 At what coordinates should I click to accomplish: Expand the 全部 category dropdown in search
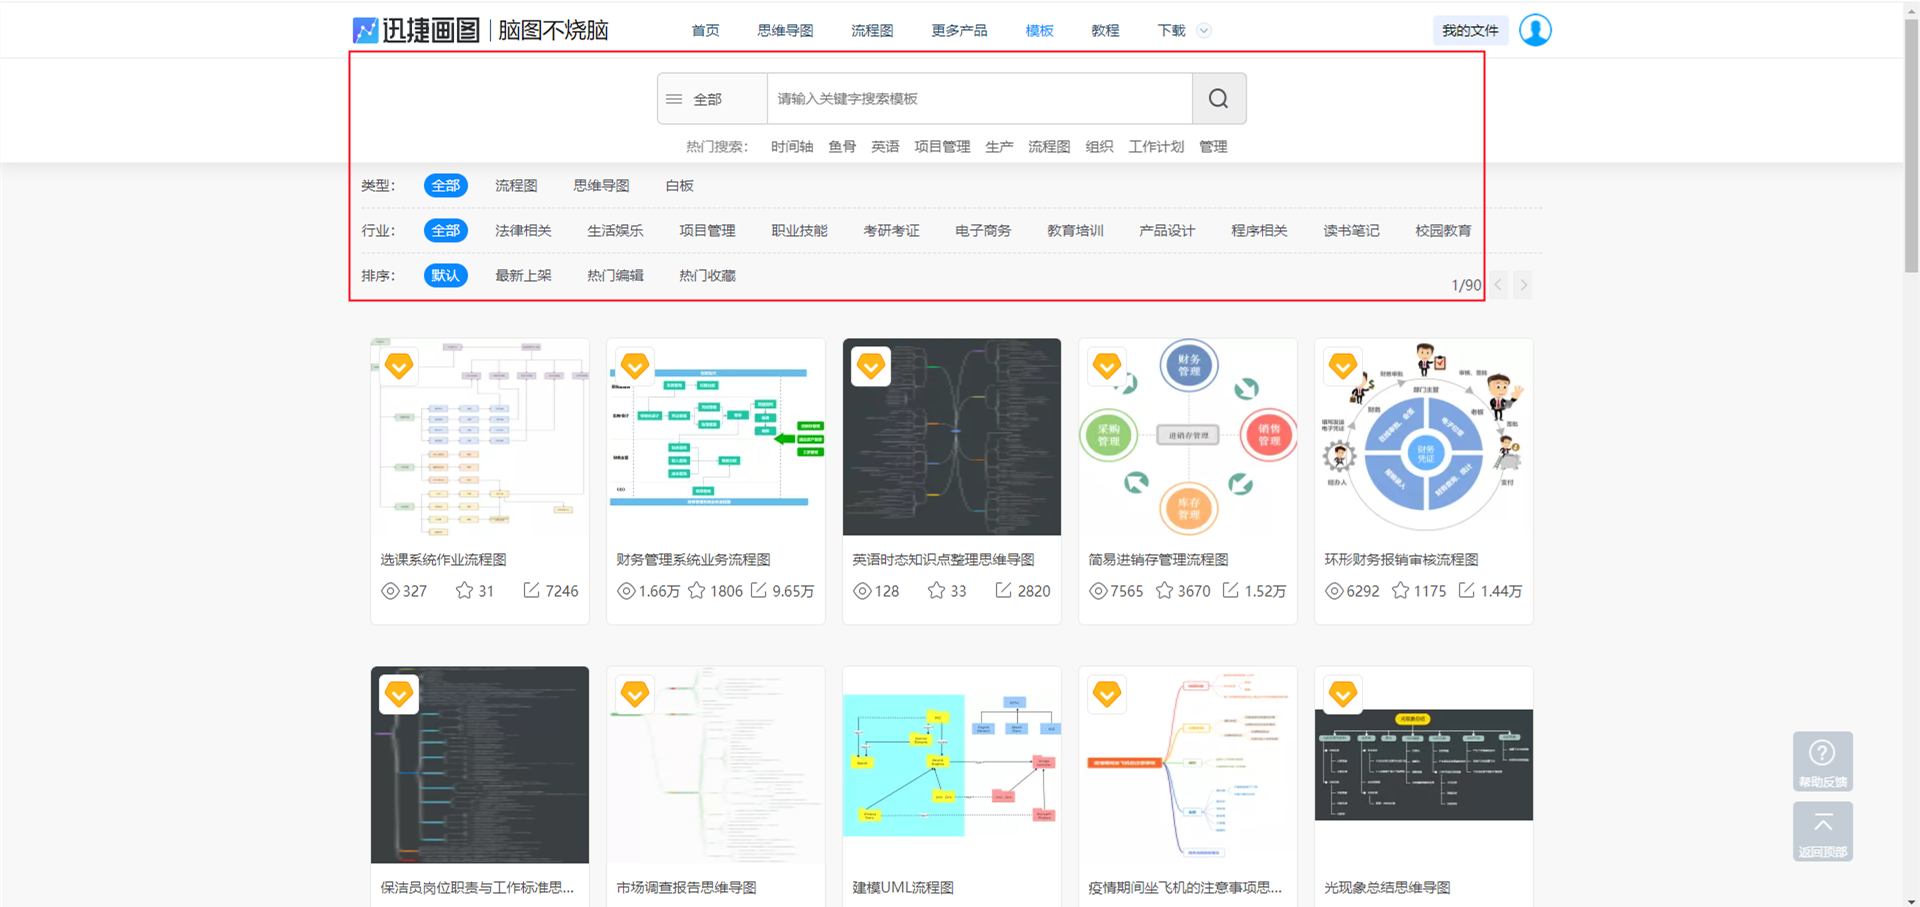coord(709,99)
